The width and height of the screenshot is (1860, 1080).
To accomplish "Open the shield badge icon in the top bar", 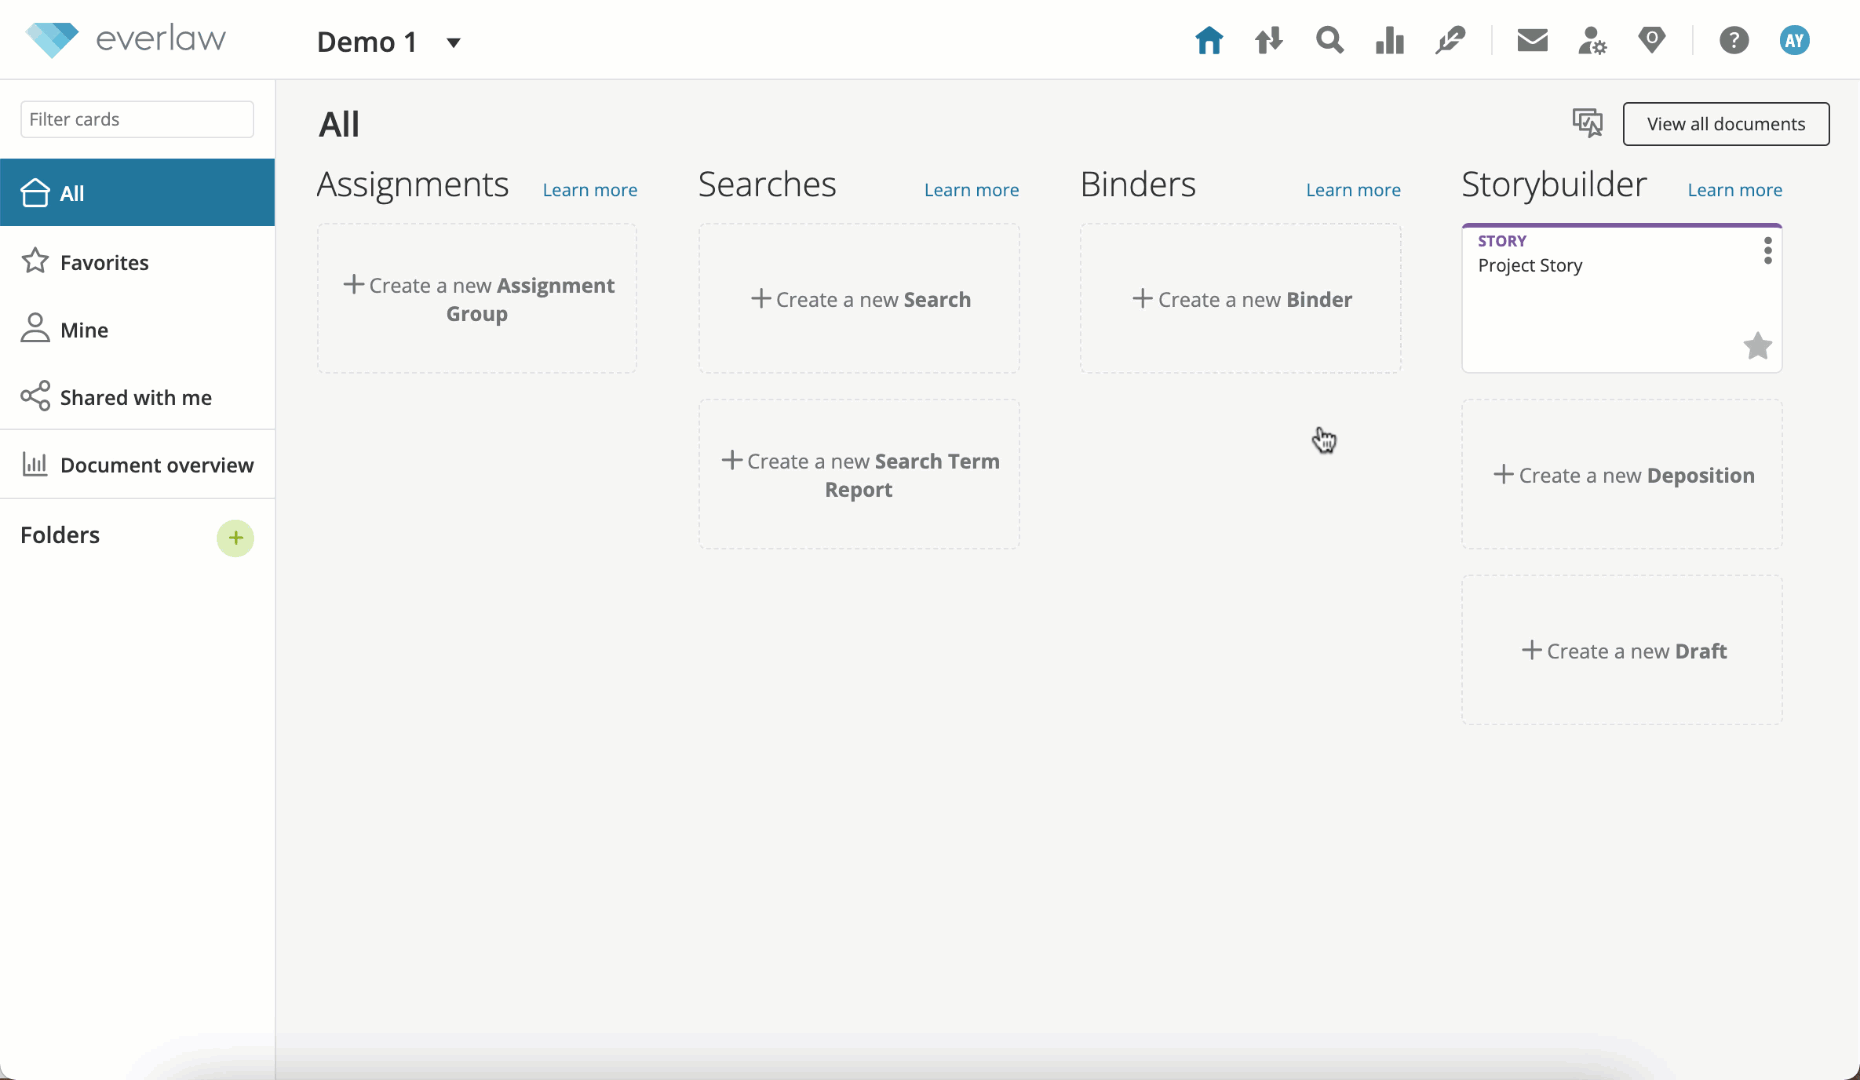I will tap(1652, 41).
